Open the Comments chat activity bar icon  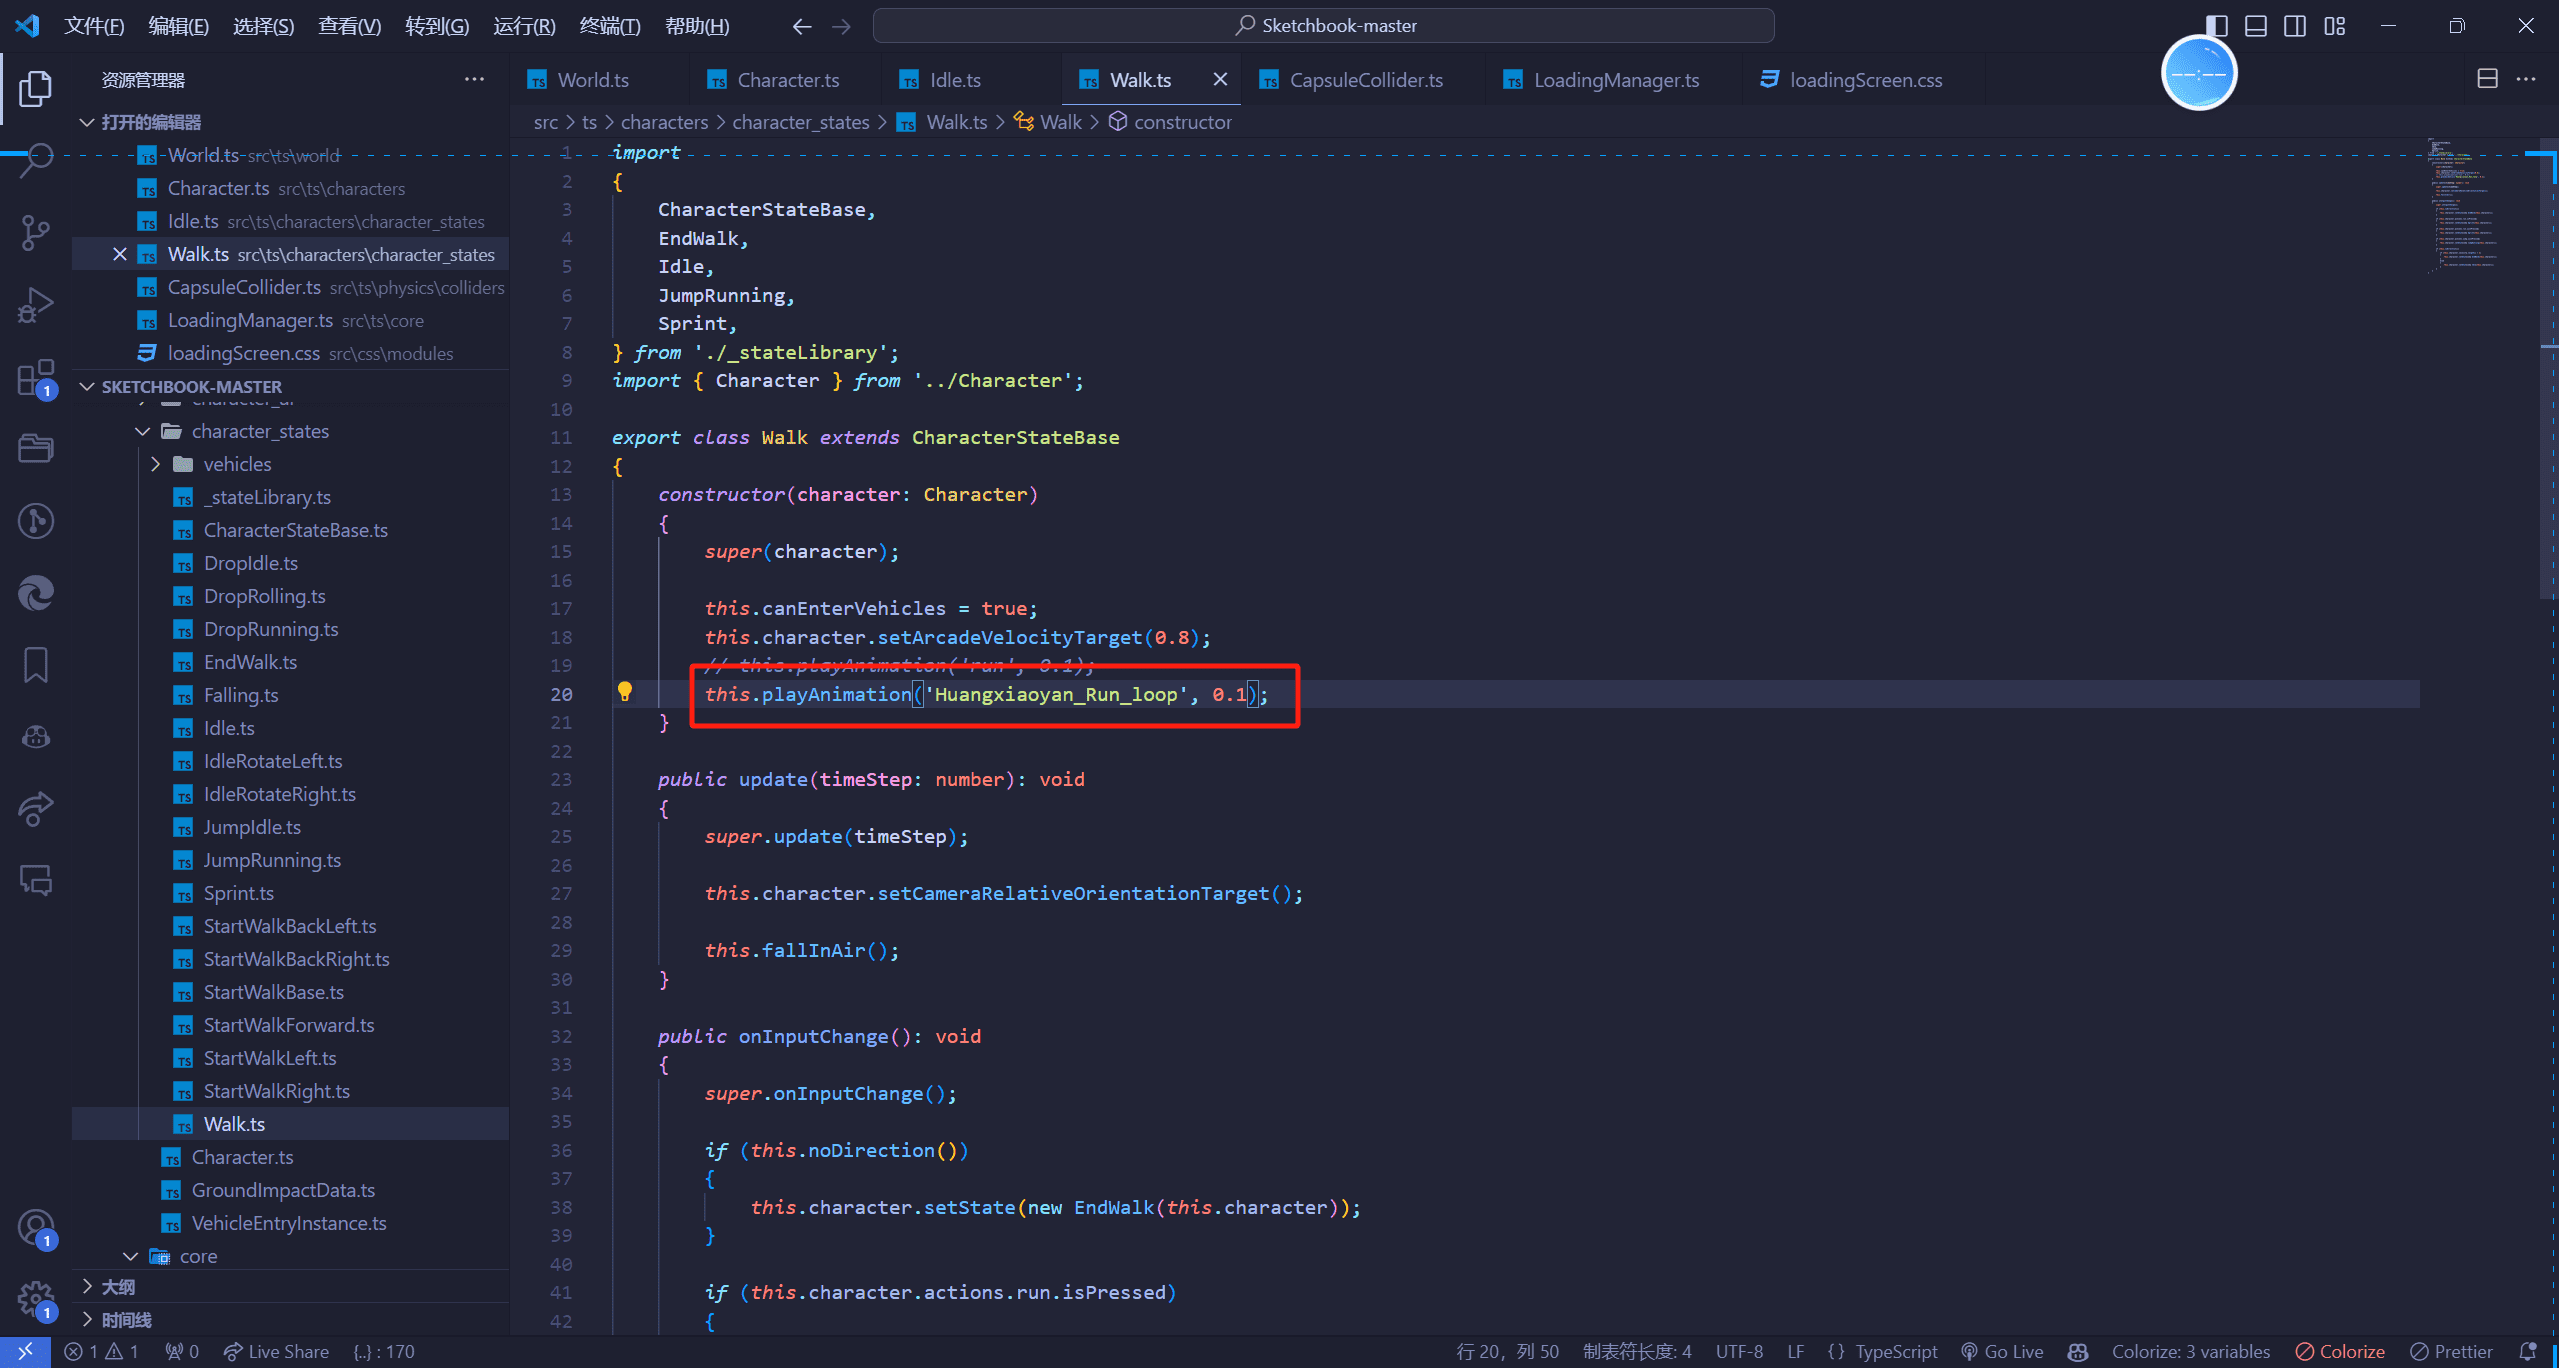36,880
